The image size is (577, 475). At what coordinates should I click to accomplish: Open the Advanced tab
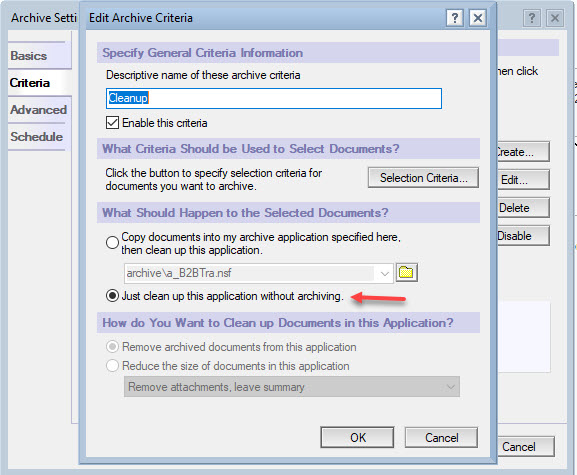[39, 110]
